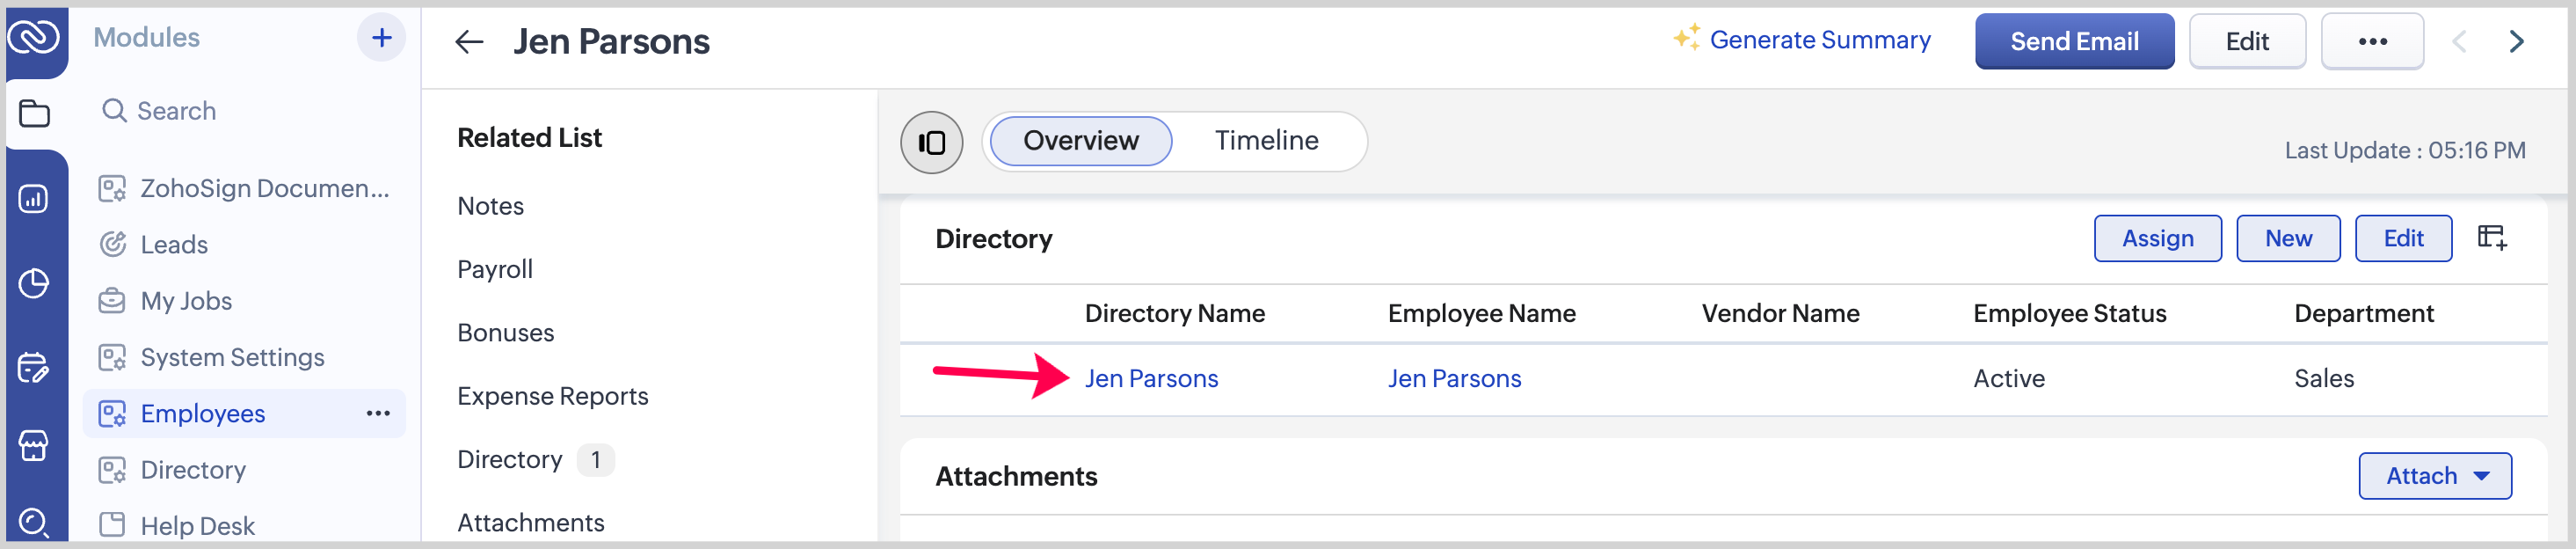
Task: Click the Send Email button
Action: coord(2074,42)
